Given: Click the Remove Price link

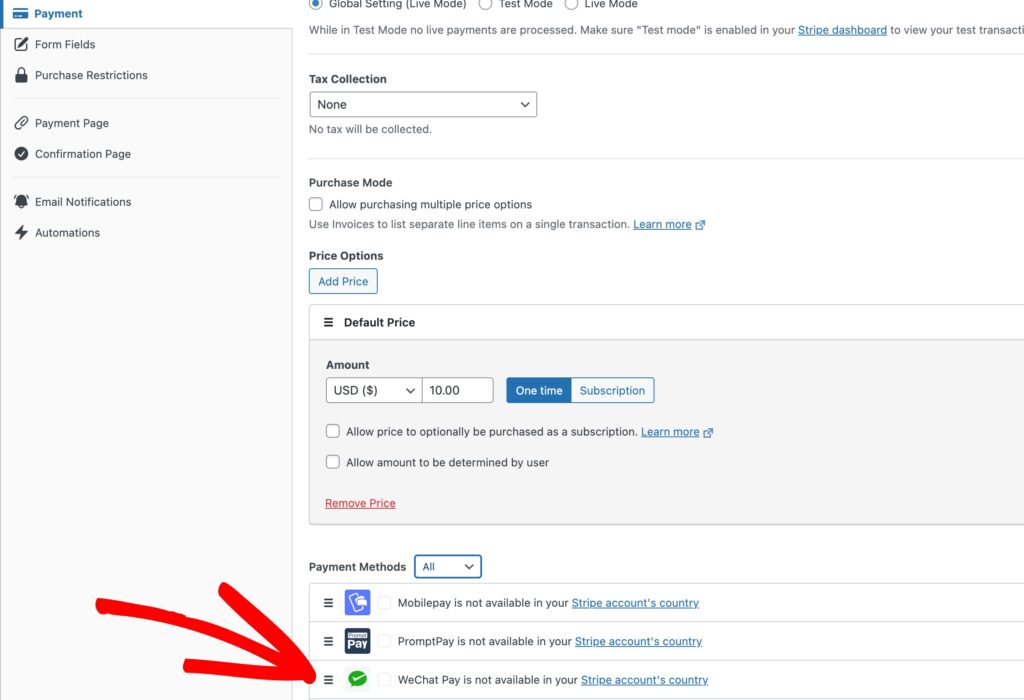Looking at the screenshot, I should tap(360, 503).
